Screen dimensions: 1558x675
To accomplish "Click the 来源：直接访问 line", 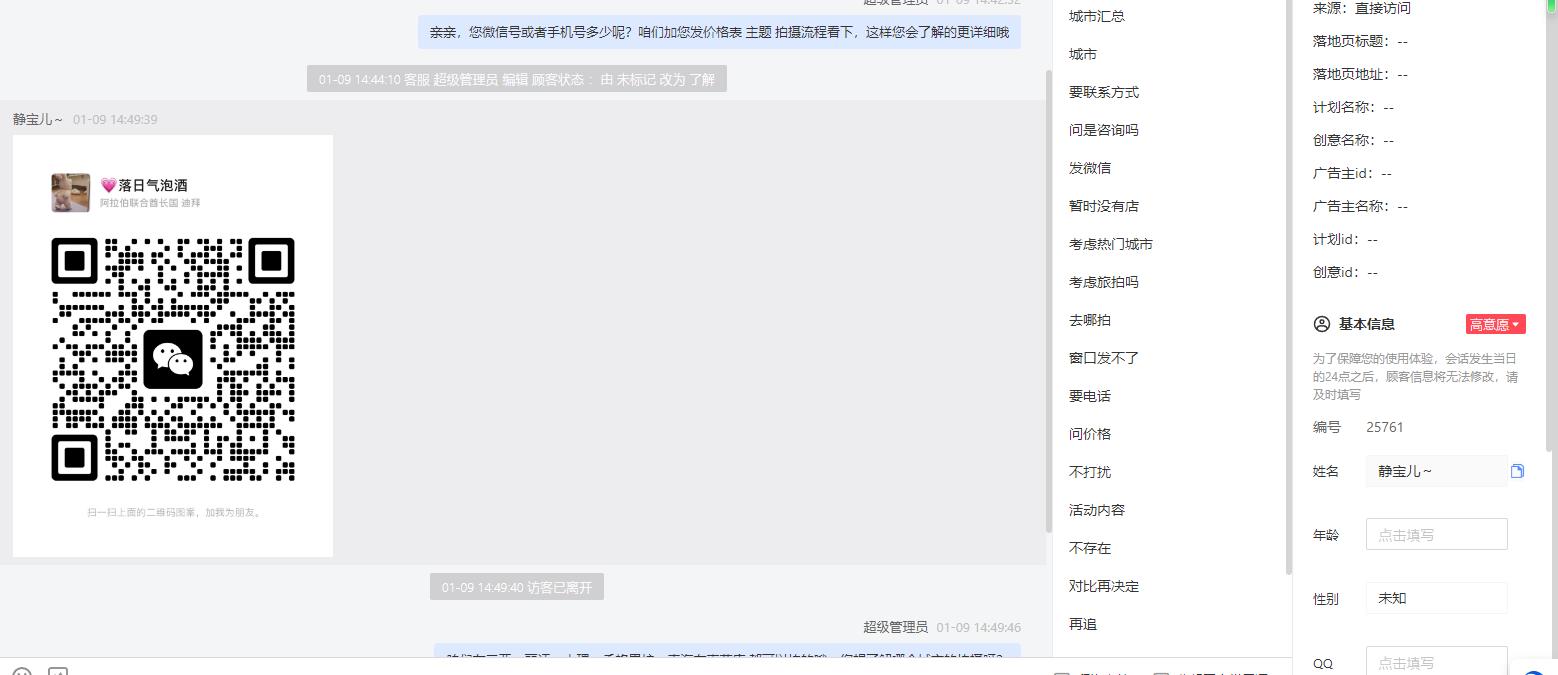I will coord(1362,8).
